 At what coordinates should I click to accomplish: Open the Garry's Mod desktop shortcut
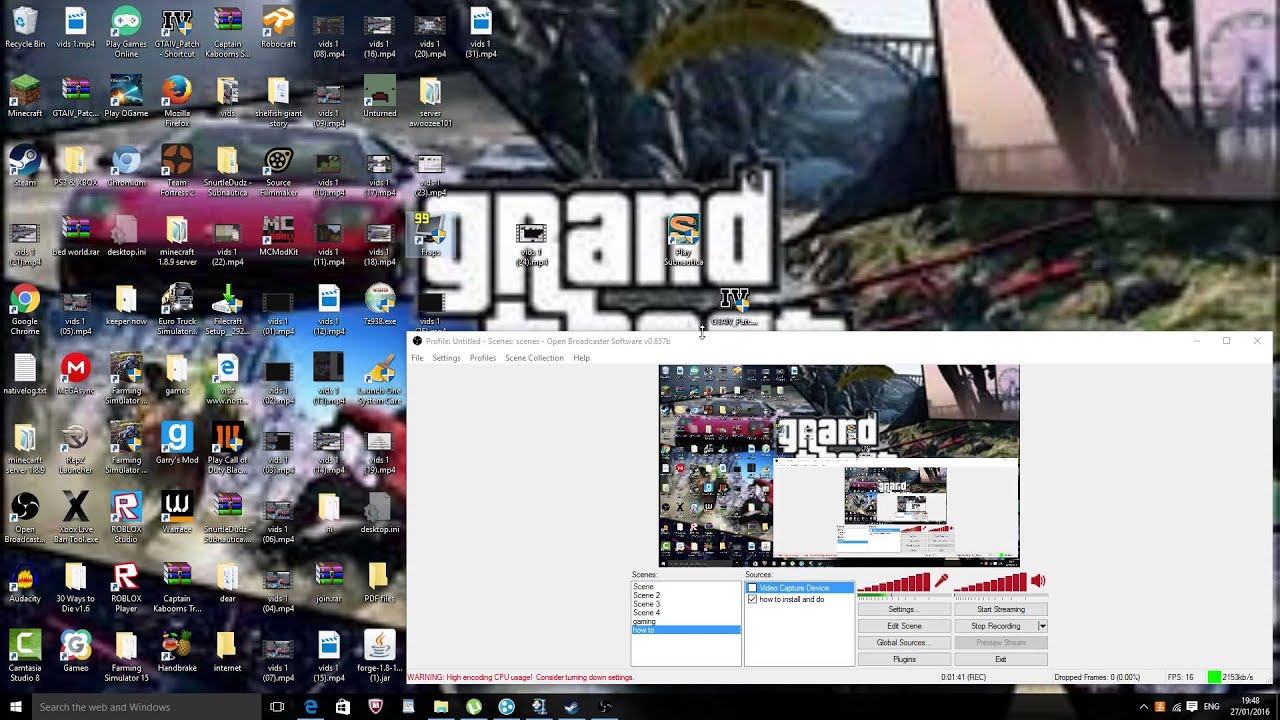[x=177, y=443]
